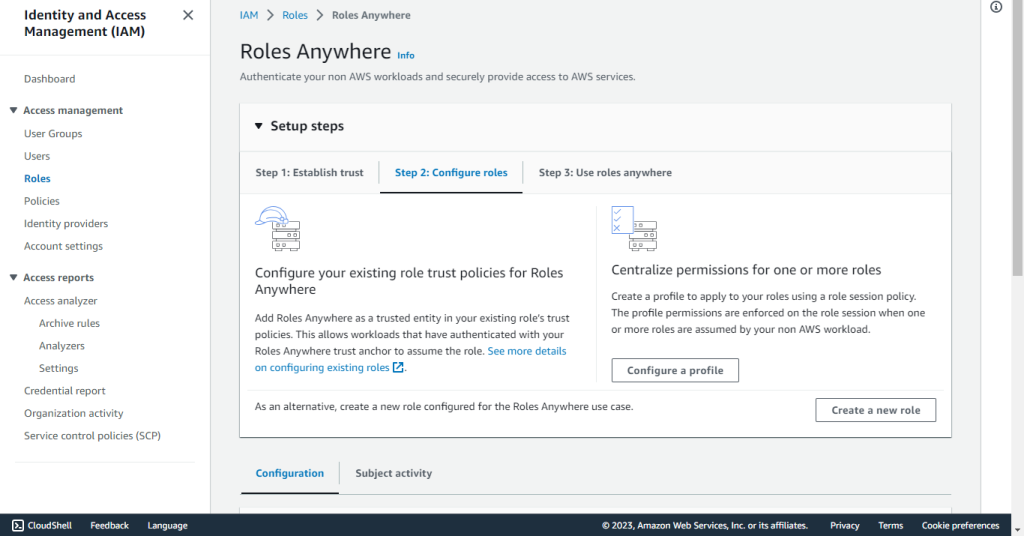Open Credential report in the sidebar
The width and height of the screenshot is (1024, 536).
(x=65, y=390)
